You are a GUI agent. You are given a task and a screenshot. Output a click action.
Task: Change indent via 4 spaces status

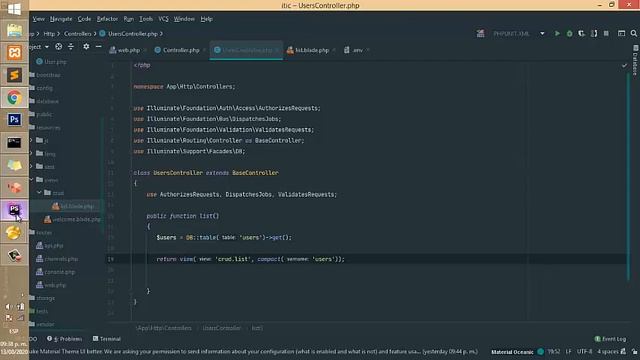(x=607, y=351)
